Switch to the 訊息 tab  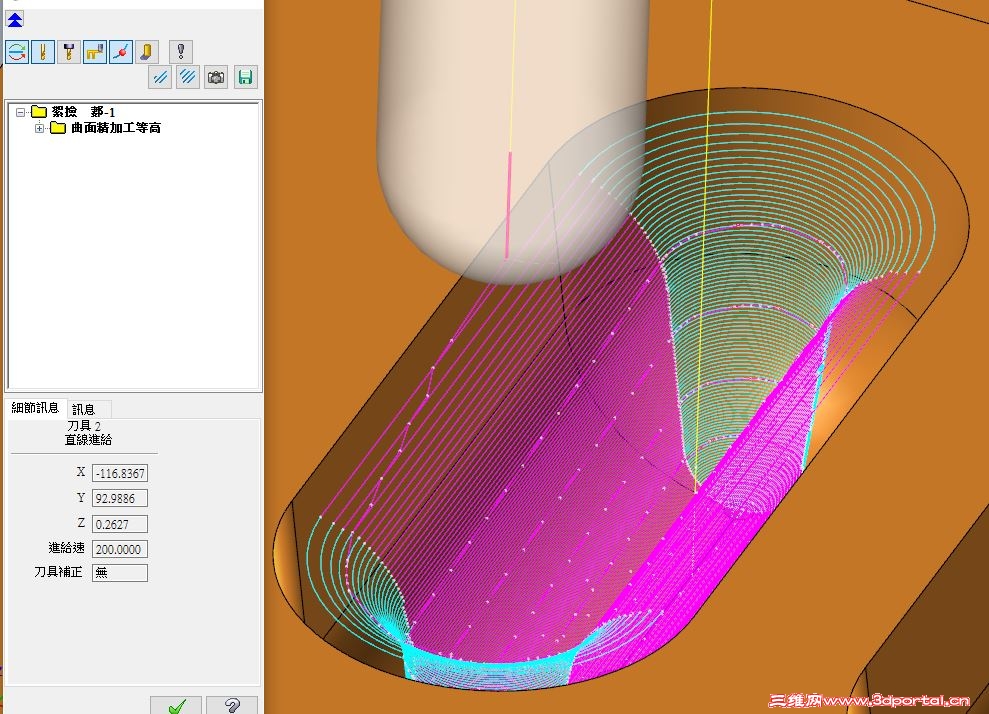(x=83, y=409)
